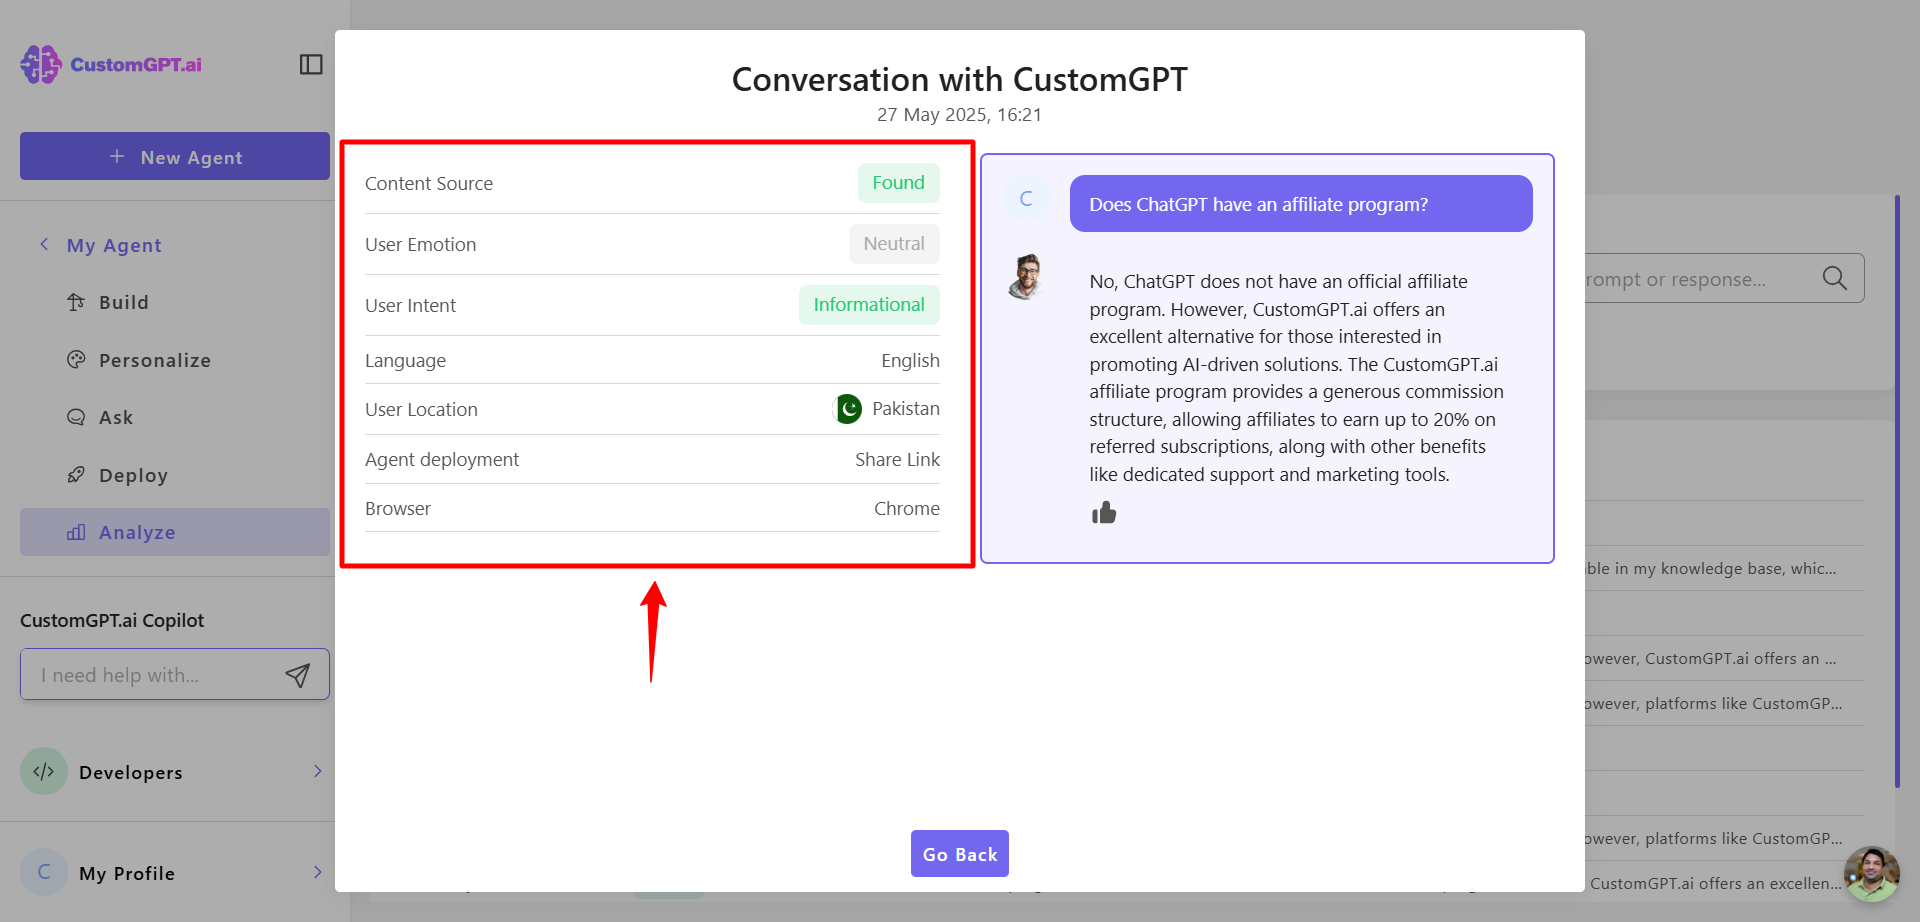Click the 'Found' content source badge
Screen dimensions: 1920x922
[x=898, y=183]
